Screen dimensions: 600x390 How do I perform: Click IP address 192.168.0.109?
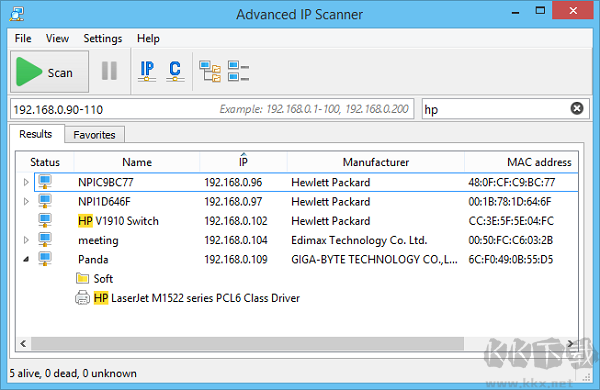click(236, 259)
